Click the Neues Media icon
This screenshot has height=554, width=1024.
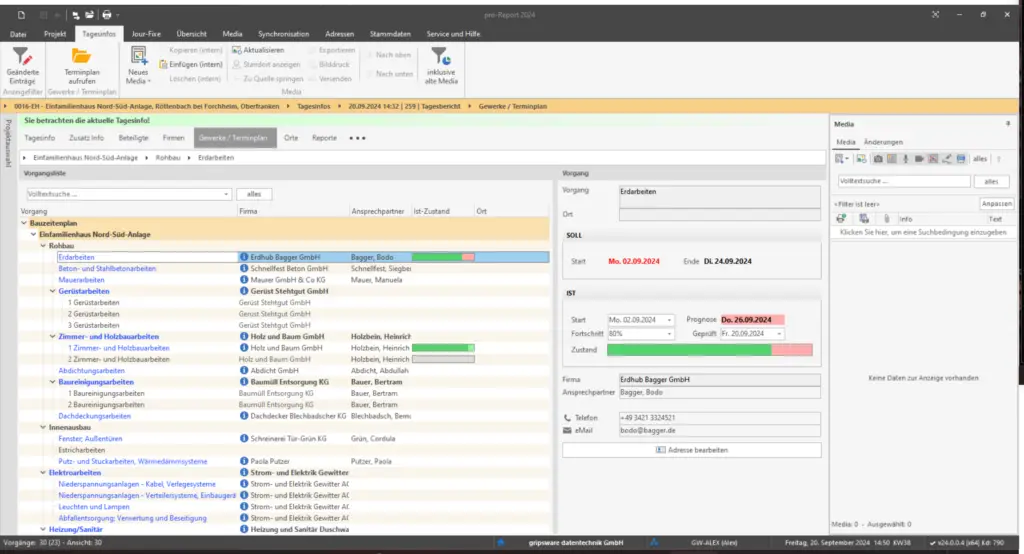[138, 55]
